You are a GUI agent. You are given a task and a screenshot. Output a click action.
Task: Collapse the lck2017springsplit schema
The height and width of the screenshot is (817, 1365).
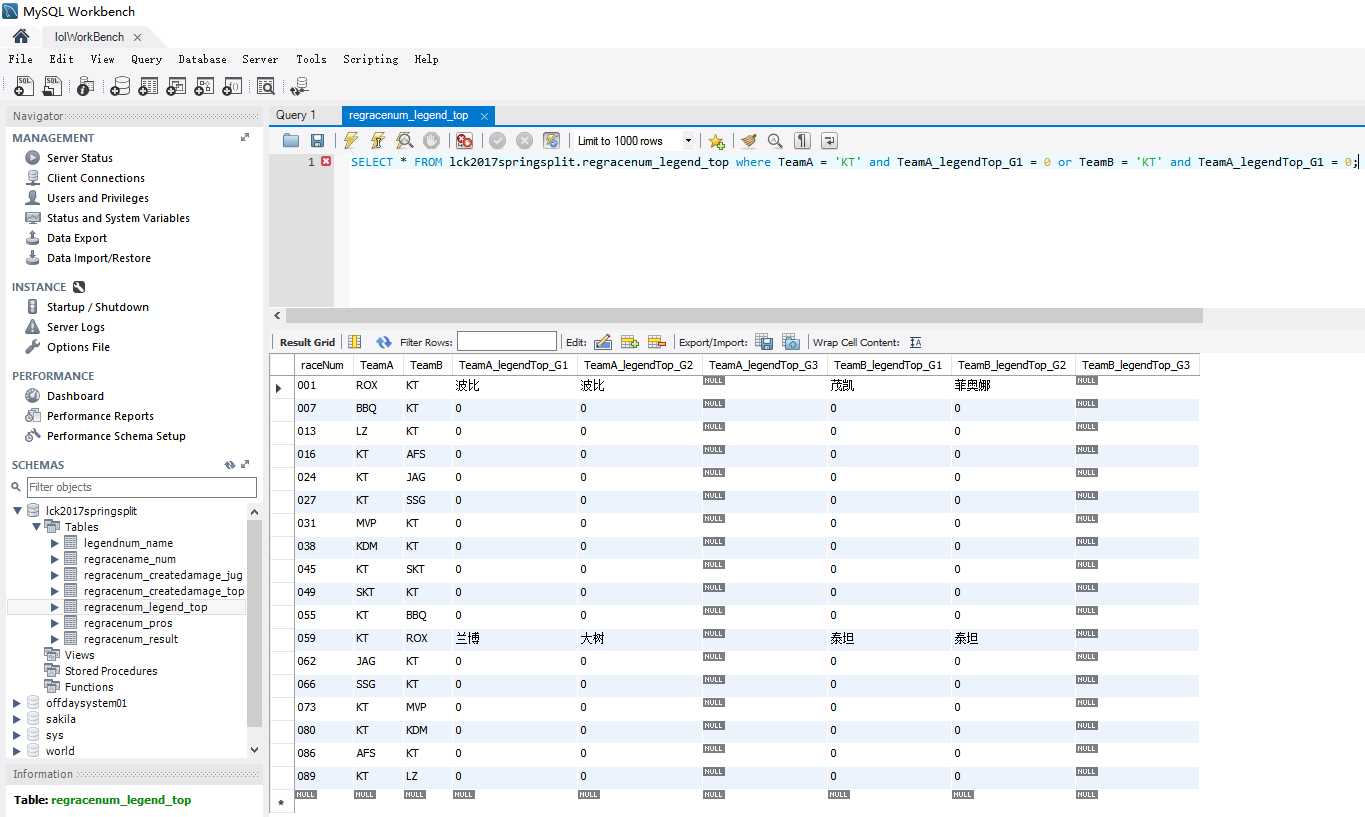point(17,511)
